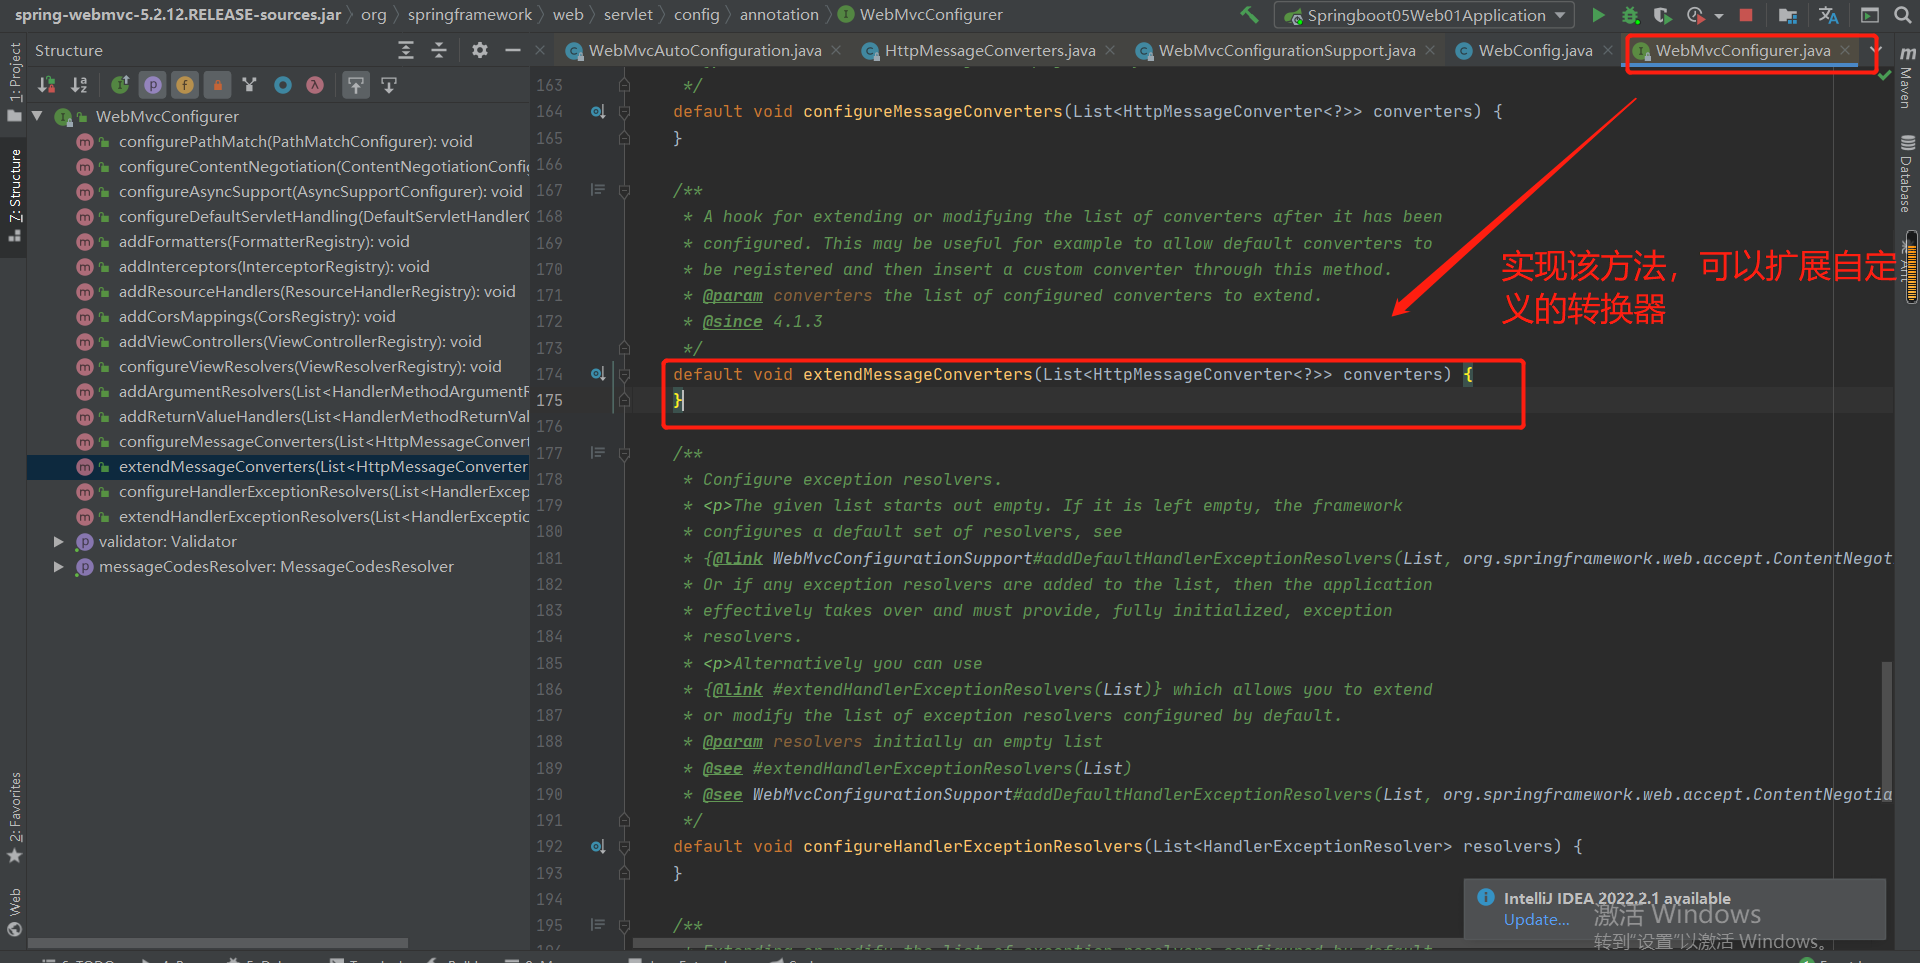This screenshot has height=963, width=1920.
Task: Open the Springboot05Web01Application run configuration dropdown
Action: point(1424,15)
